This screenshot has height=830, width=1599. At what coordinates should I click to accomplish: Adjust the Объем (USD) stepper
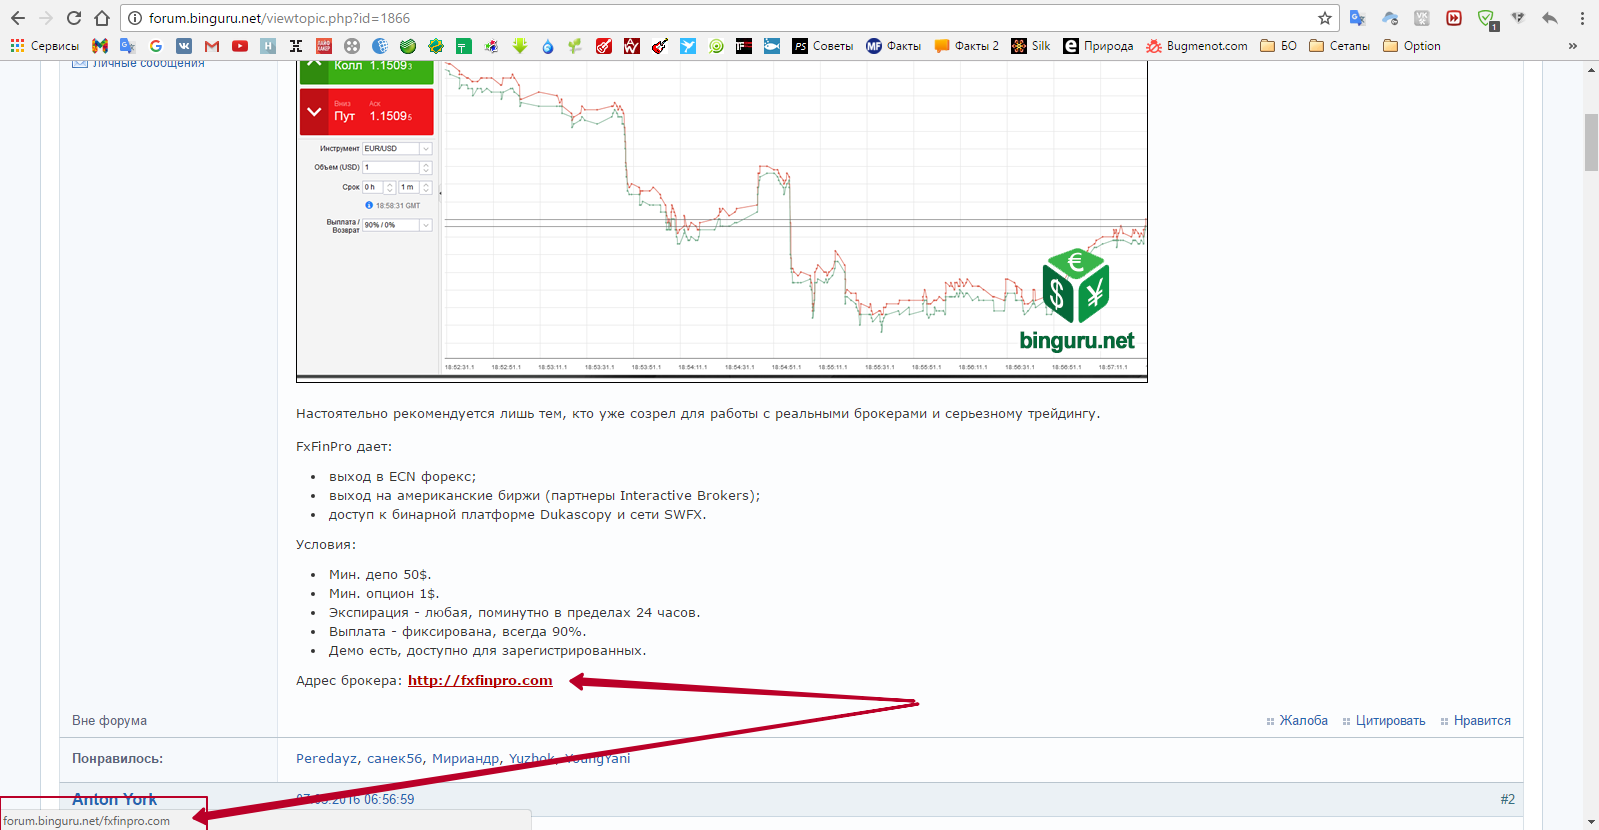[426, 167]
